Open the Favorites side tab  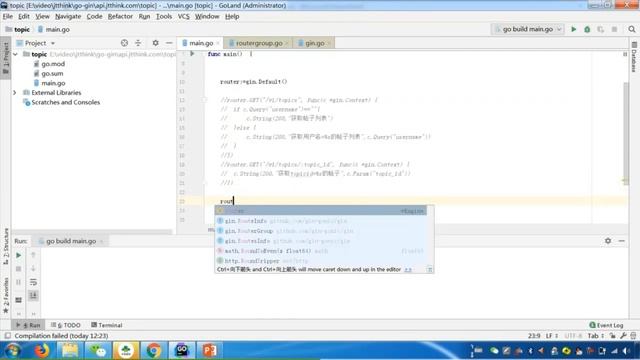coord(6,295)
